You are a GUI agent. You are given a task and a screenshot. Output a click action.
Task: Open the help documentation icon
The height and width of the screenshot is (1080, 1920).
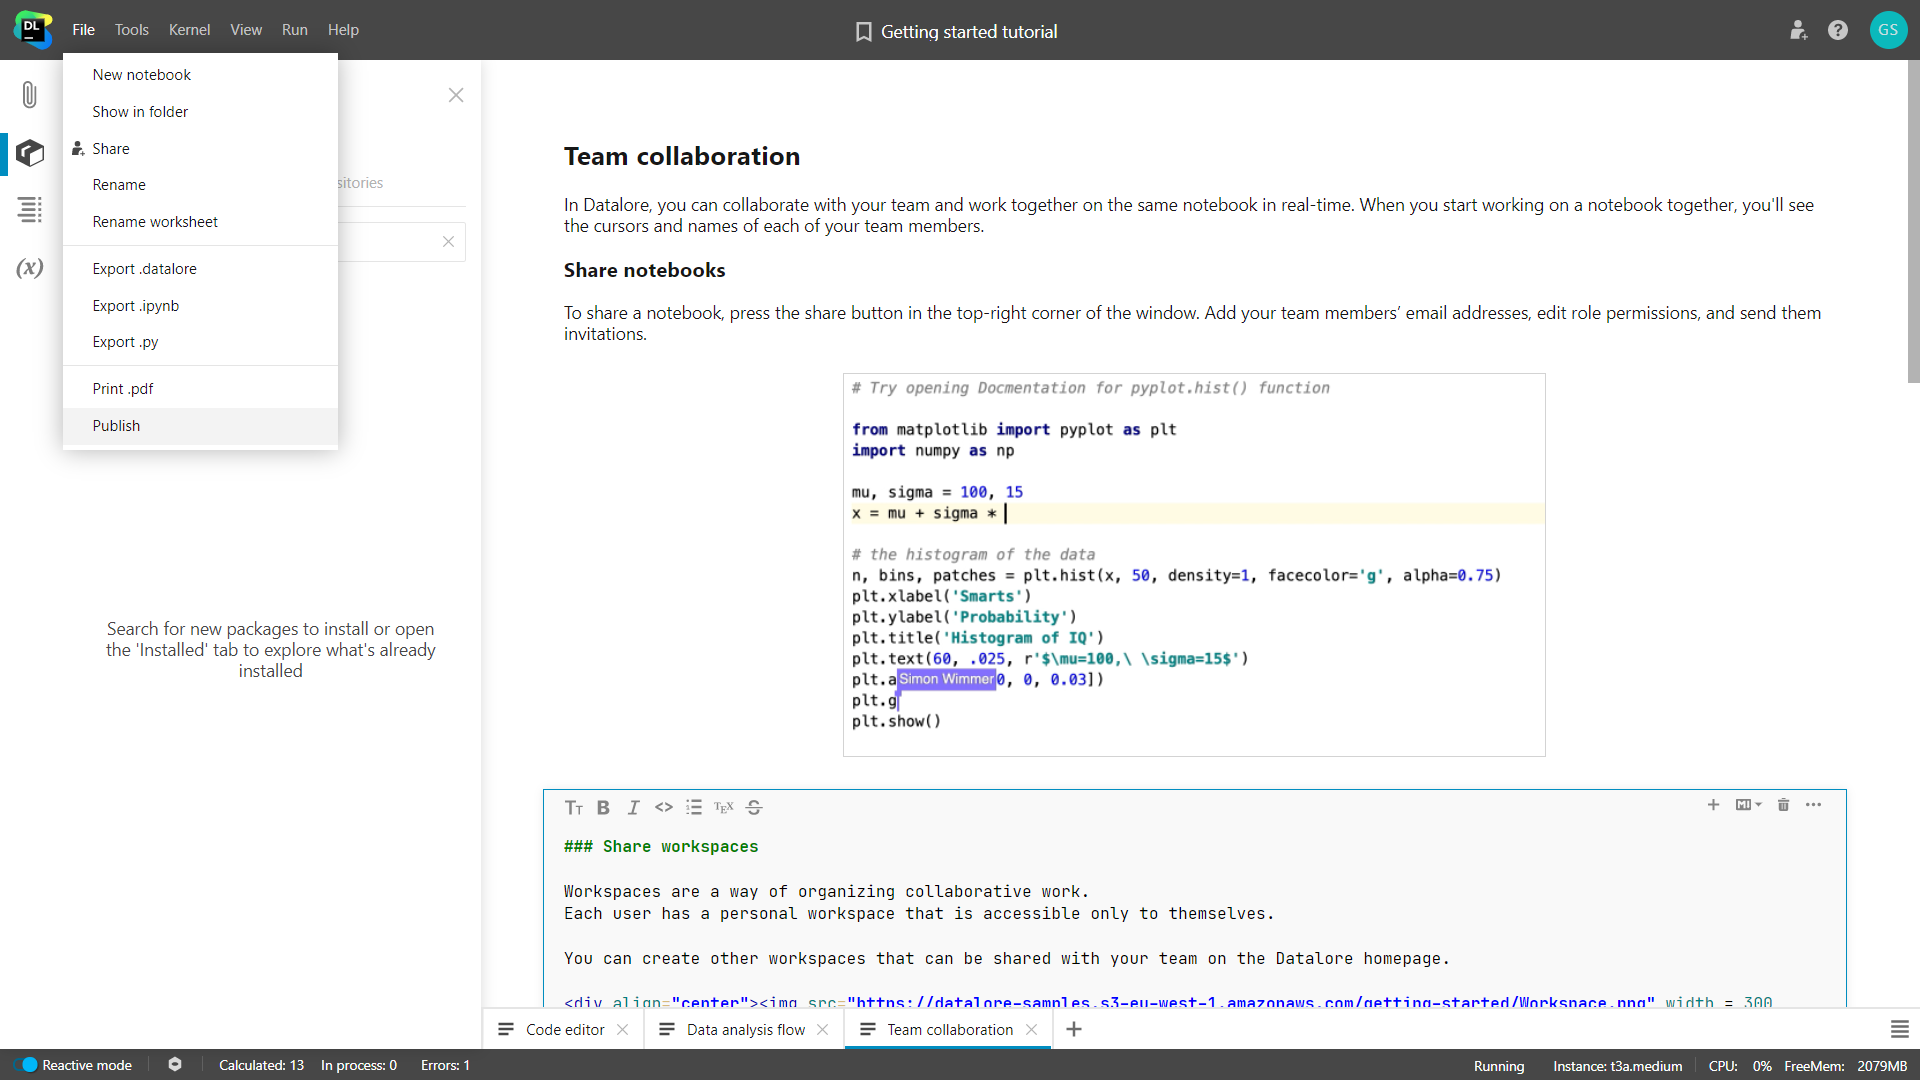pyautogui.click(x=1838, y=29)
